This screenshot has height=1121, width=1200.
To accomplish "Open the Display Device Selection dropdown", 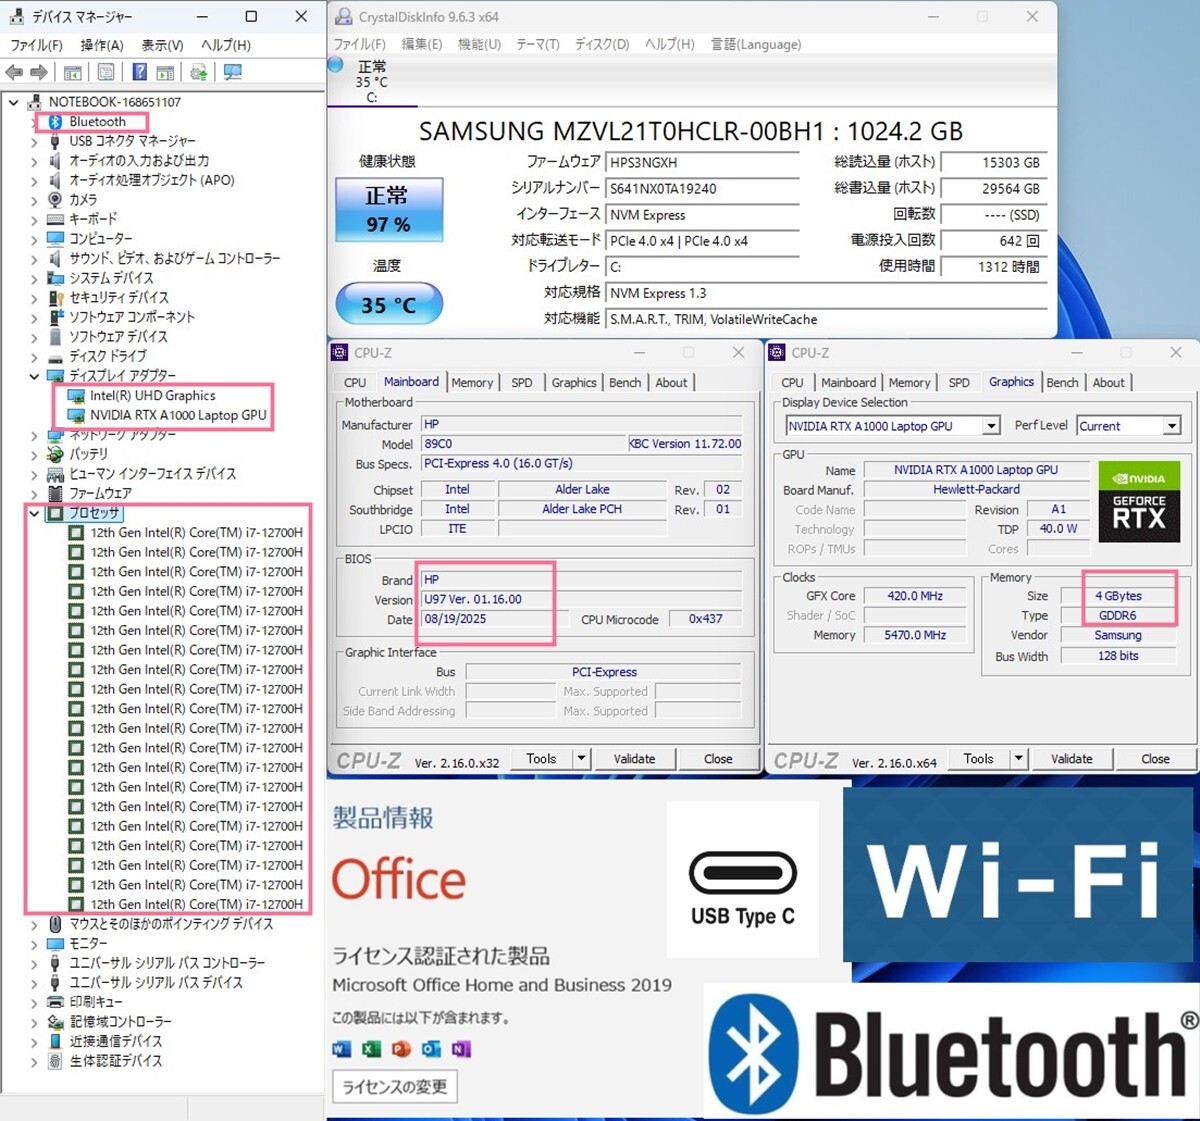I will pos(990,426).
